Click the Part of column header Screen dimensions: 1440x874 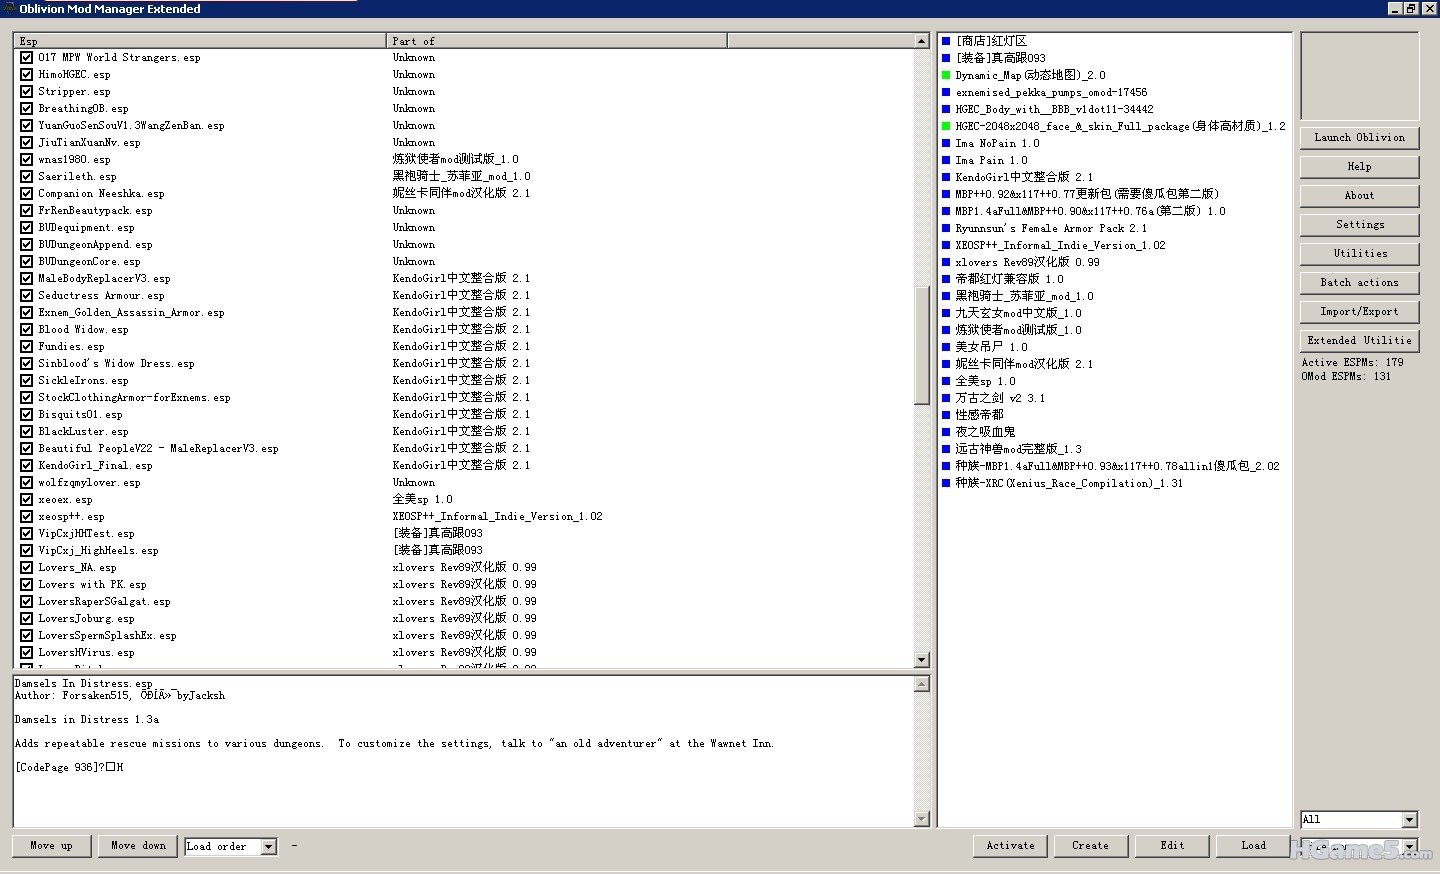pos(556,41)
